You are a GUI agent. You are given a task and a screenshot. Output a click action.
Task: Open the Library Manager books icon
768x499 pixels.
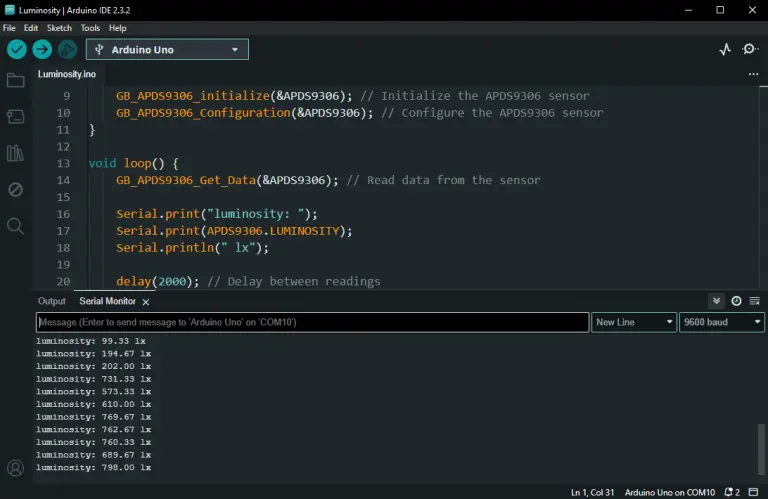click(x=15, y=153)
